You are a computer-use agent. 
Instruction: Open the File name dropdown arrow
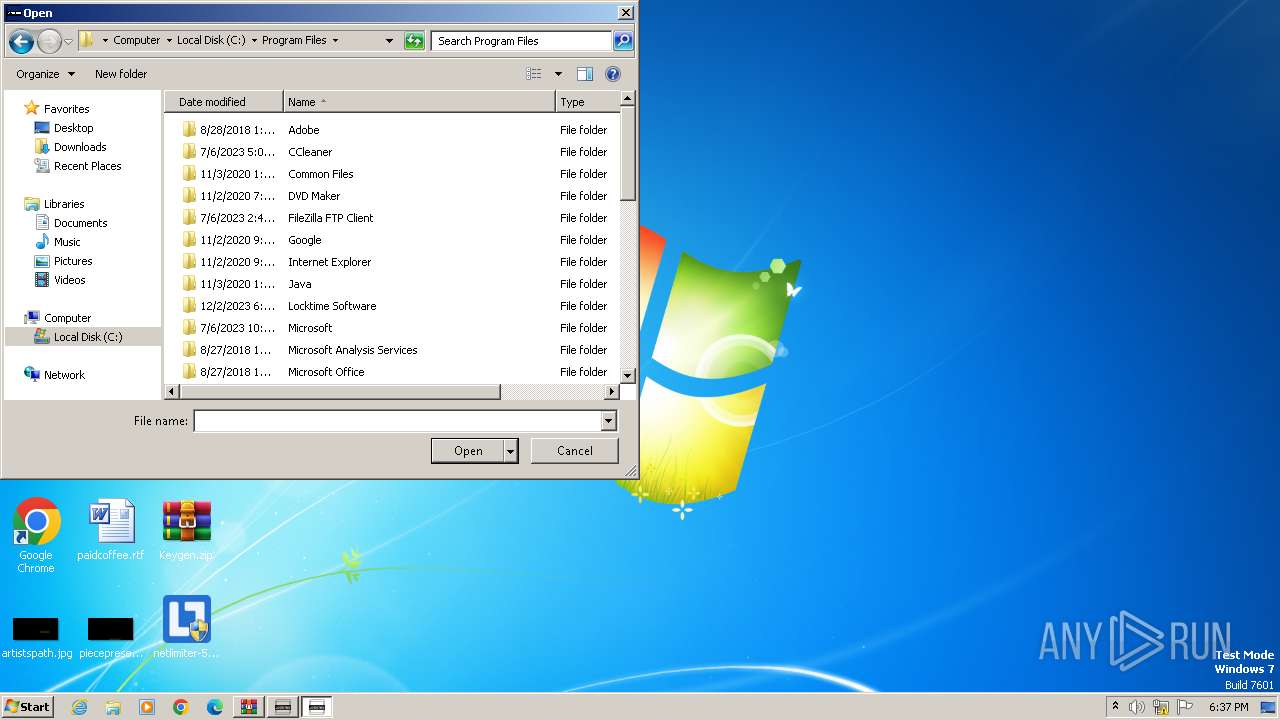[608, 421]
